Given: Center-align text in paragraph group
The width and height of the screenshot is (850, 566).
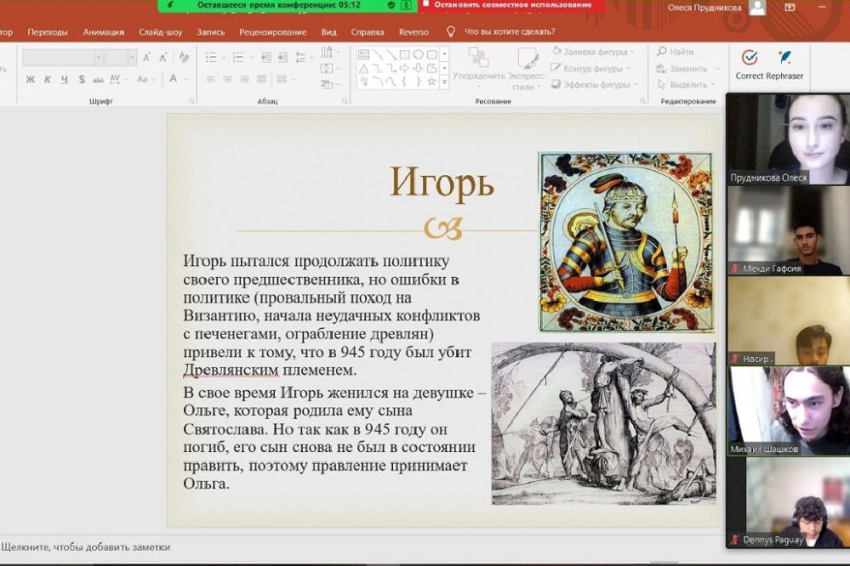Looking at the screenshot, I should [x=228, y=80].
